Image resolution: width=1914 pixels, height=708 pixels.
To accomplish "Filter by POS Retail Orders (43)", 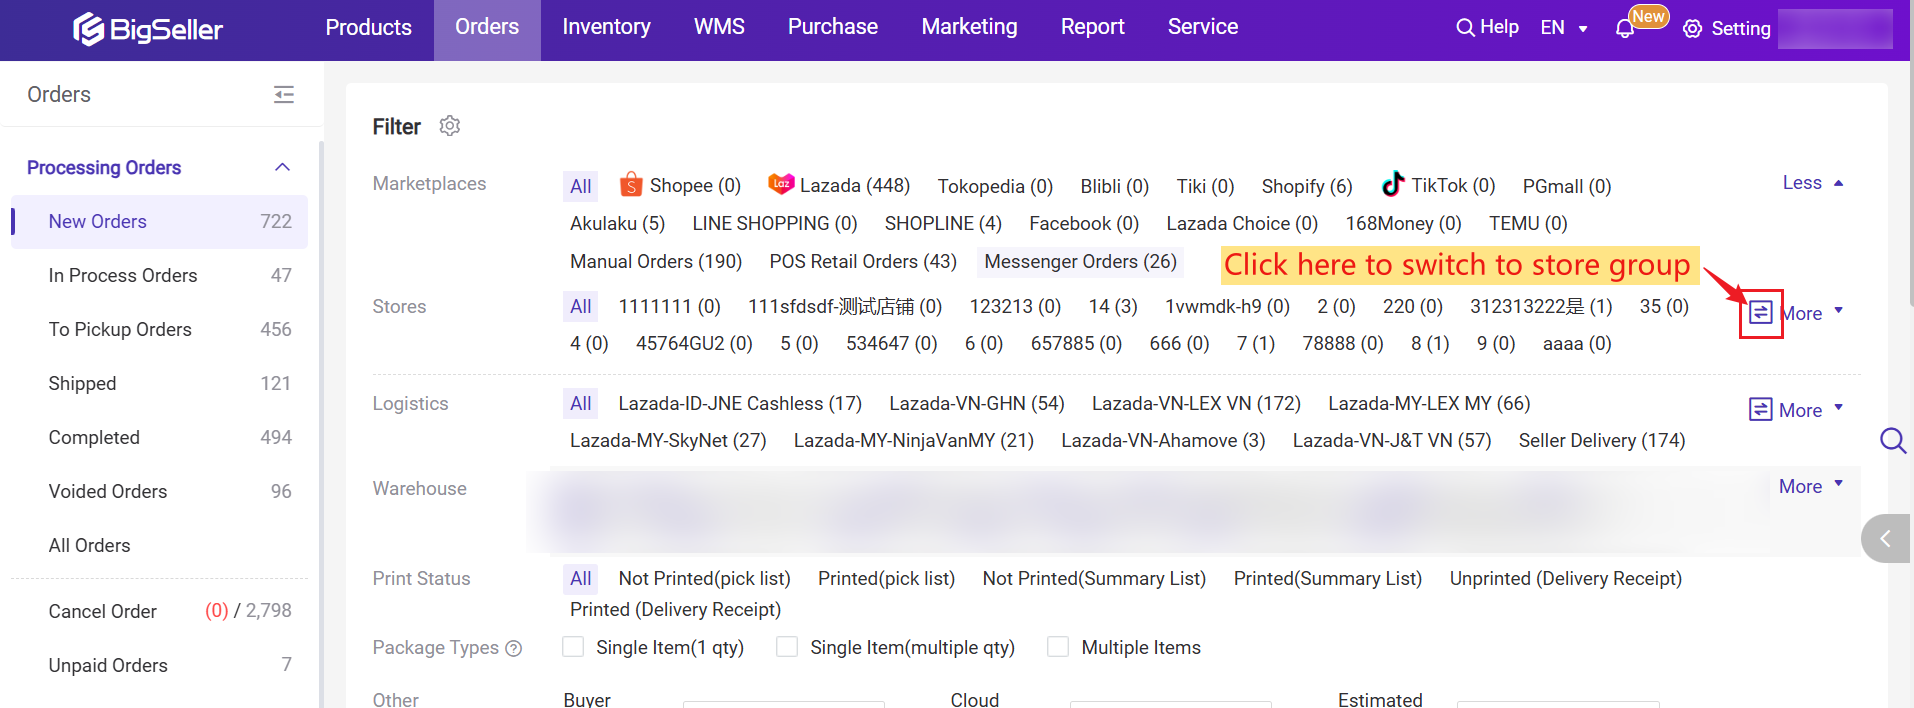I will [863, 261].
